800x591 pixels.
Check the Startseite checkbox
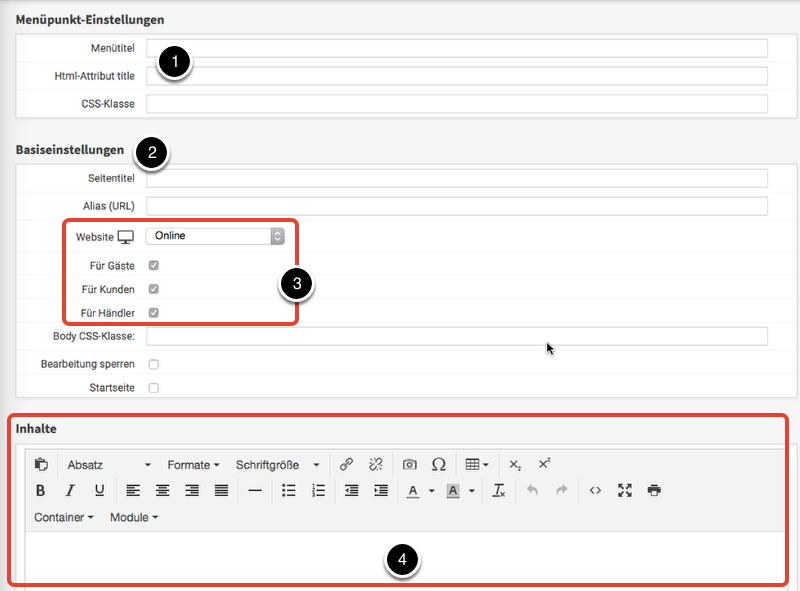pos(153,388)
